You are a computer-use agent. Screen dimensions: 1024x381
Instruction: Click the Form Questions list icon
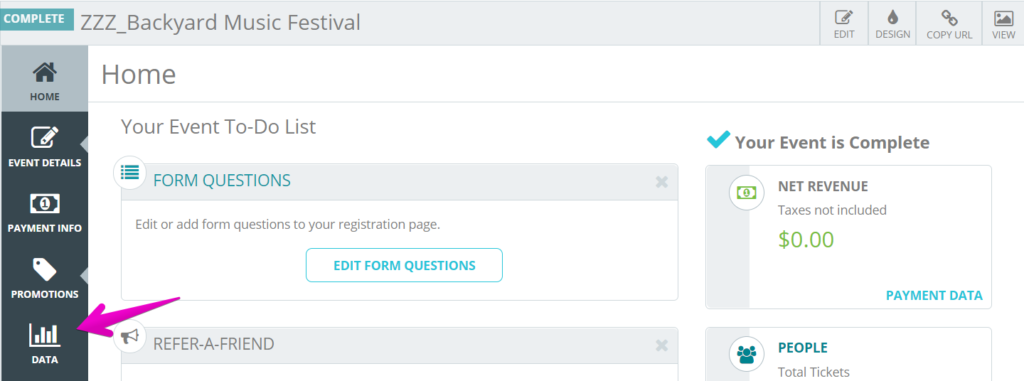[130, 173]
